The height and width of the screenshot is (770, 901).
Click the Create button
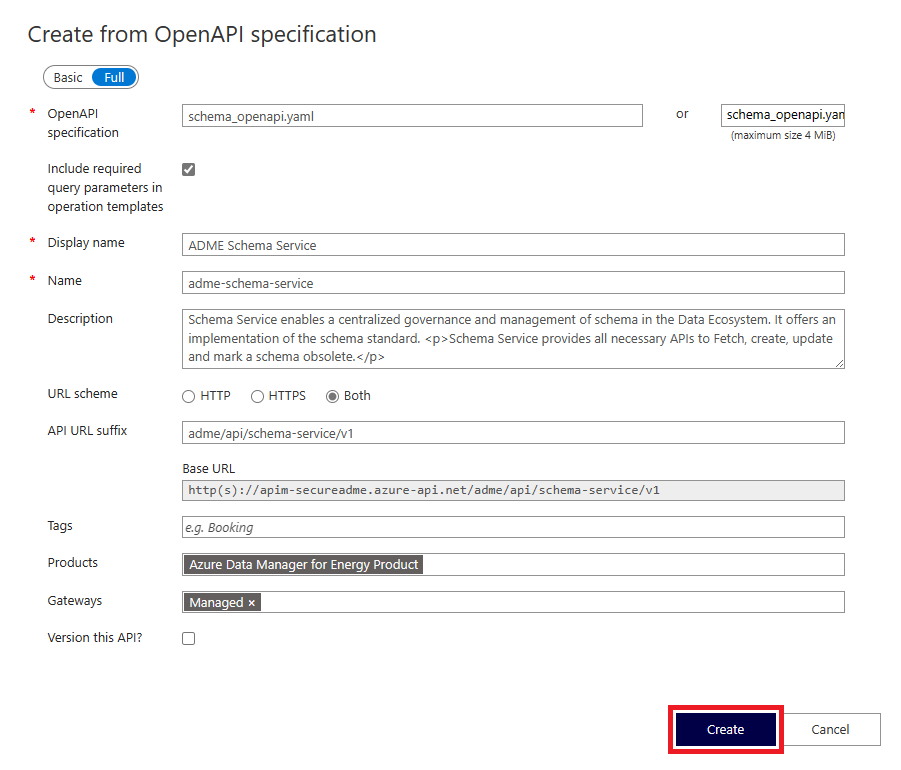725,729
